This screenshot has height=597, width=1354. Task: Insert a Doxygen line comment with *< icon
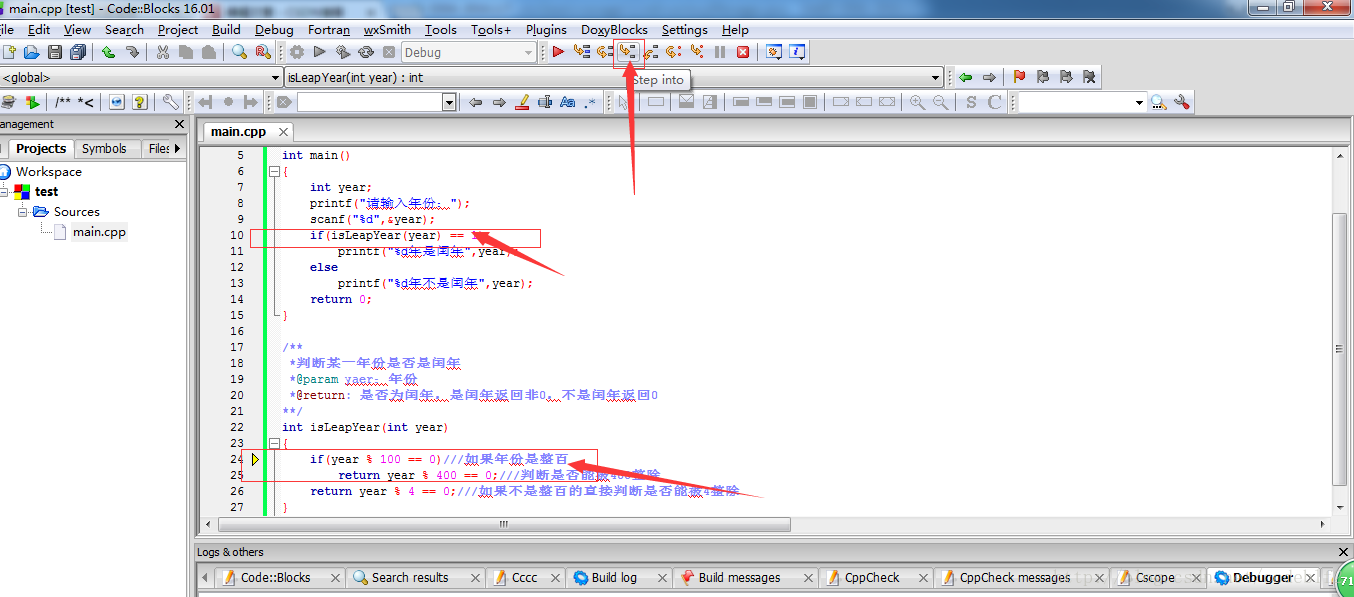(87, 102)
